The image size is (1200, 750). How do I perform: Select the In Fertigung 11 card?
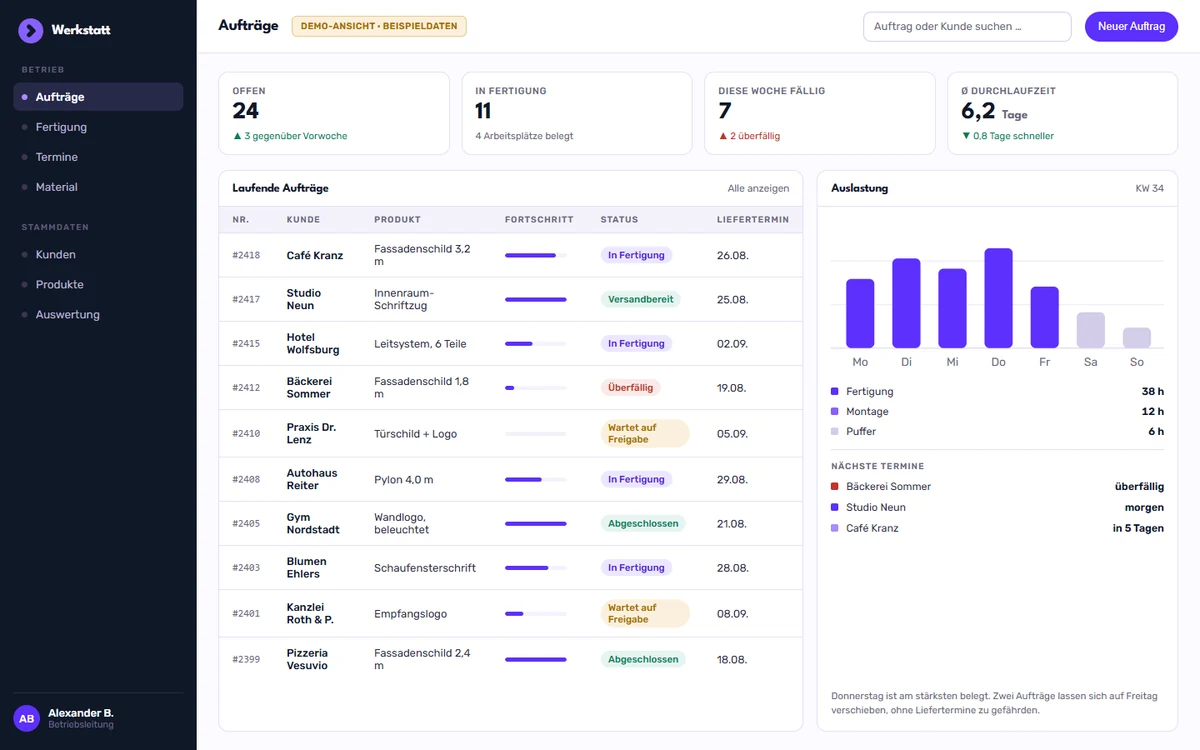click(x=576, y=113)
